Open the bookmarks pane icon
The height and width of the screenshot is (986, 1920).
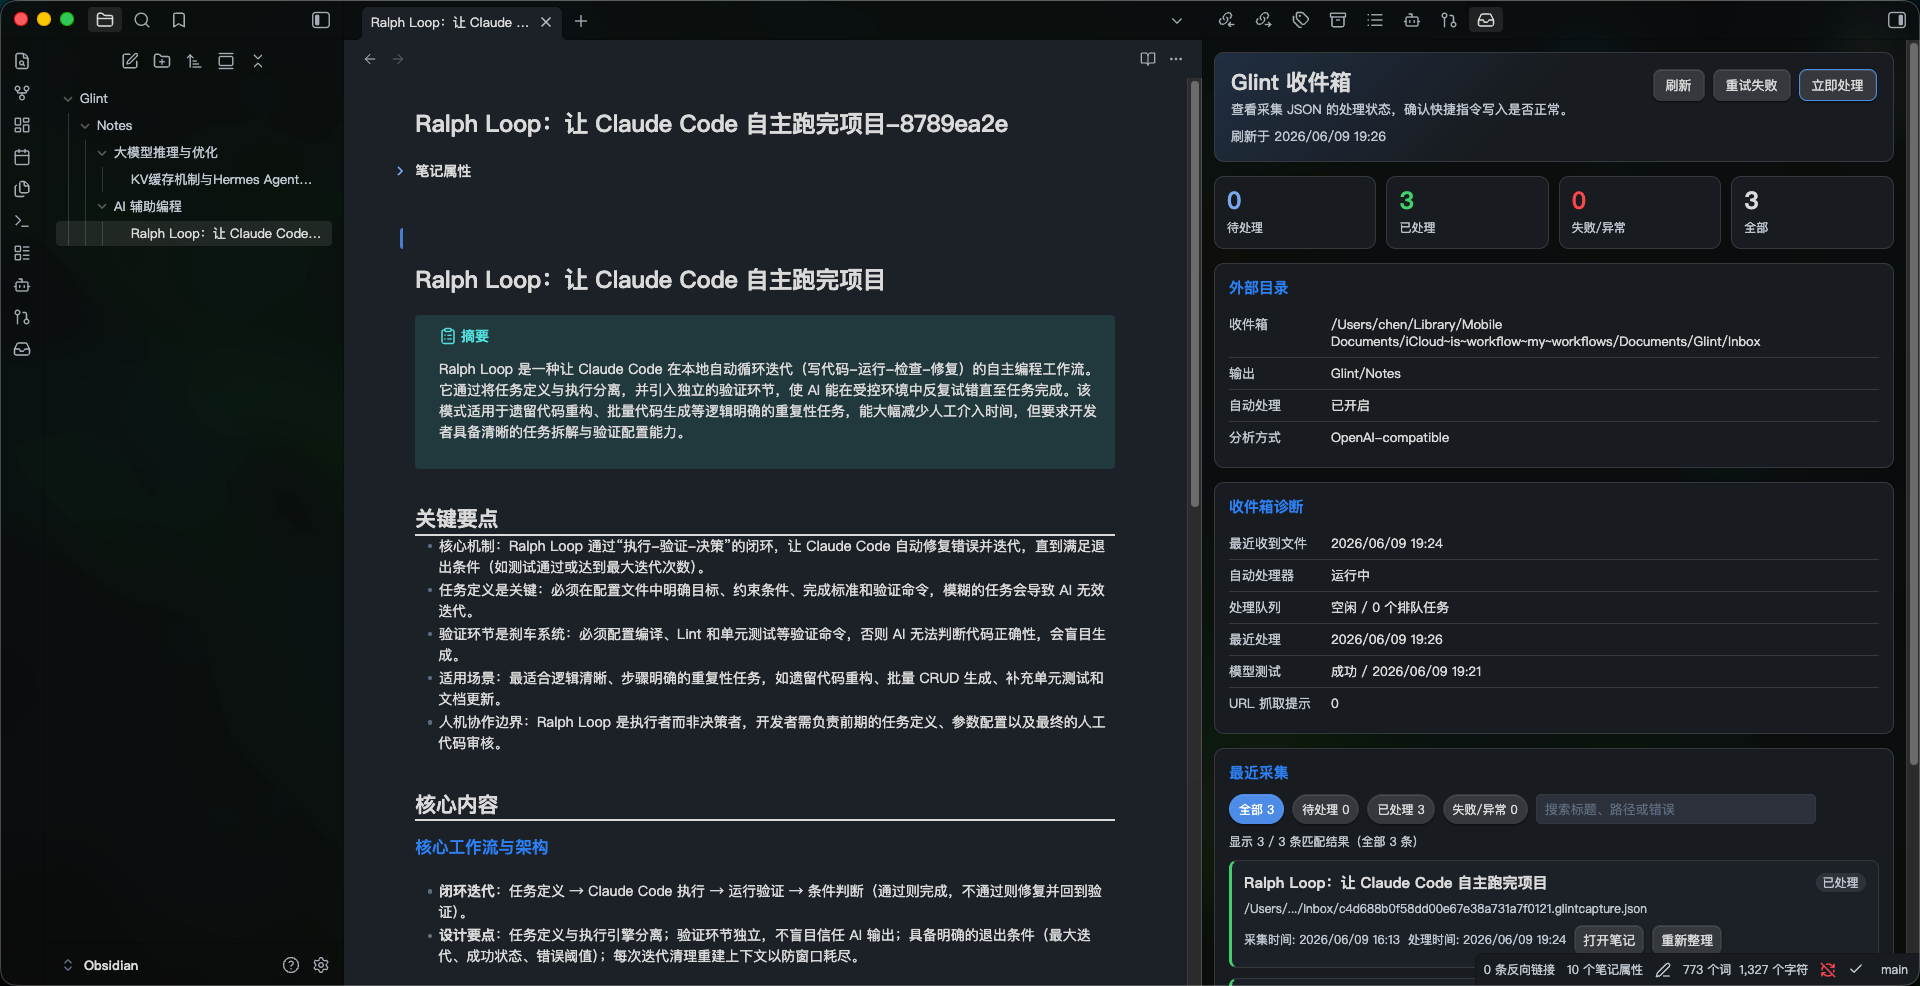pos(179,20)
